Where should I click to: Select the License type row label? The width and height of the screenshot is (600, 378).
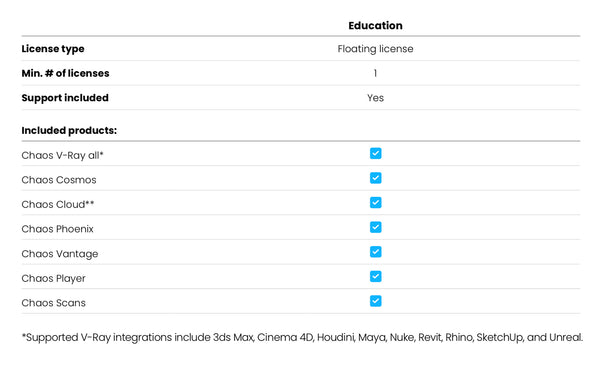(53, 49)
